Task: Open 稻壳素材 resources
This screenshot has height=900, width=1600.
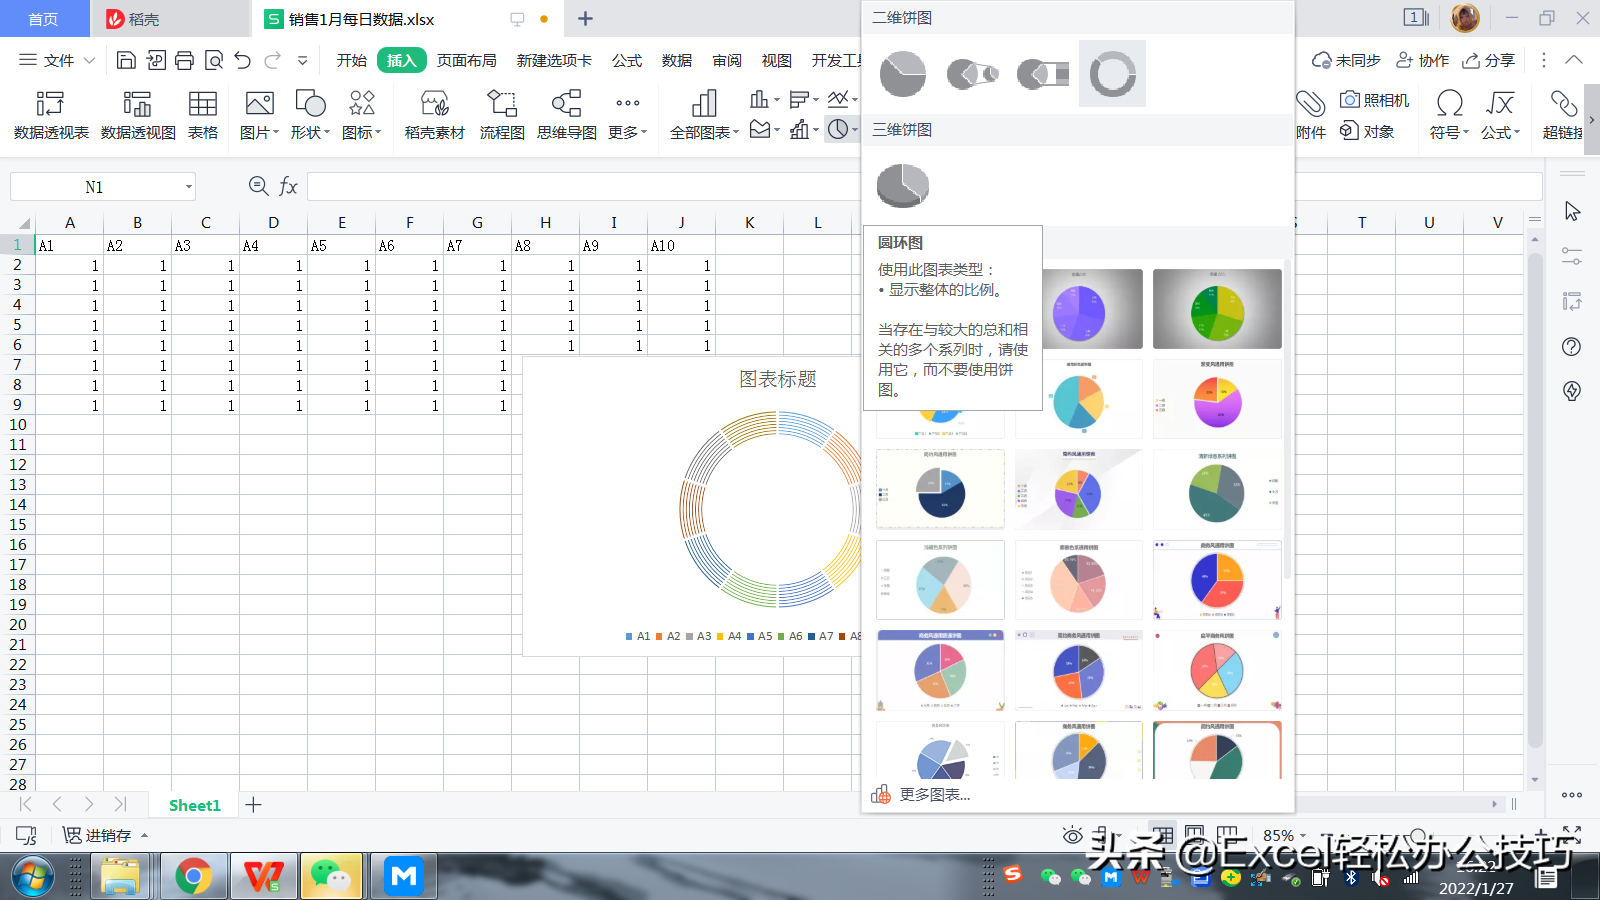Action: [x=434, y=115]
